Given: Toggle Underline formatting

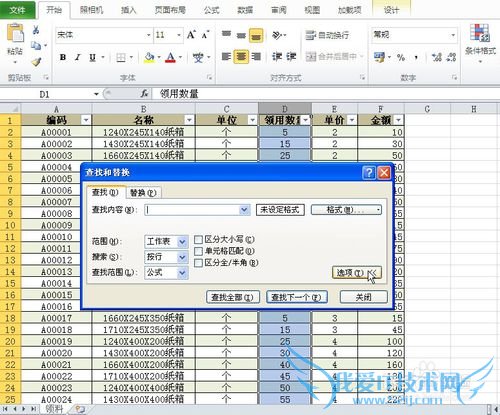Looking at the screenshot, I should click(x=93, y=58).
